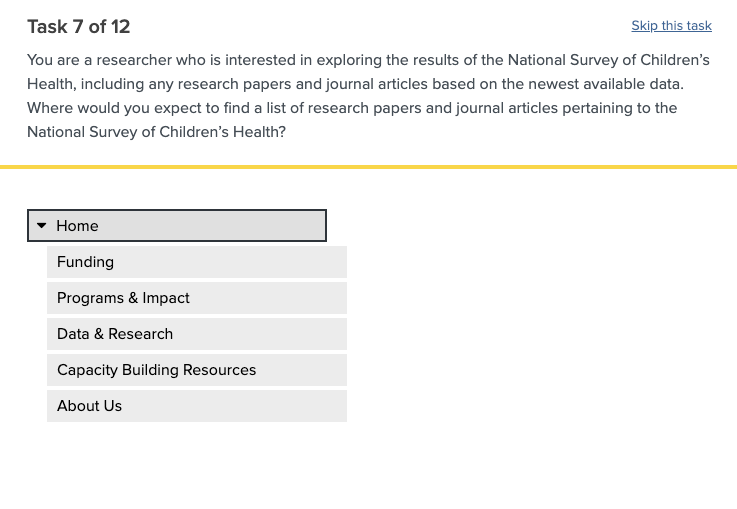Pick the About Us entry
Screen dimensions: 737x509
[x=196, y=406]
